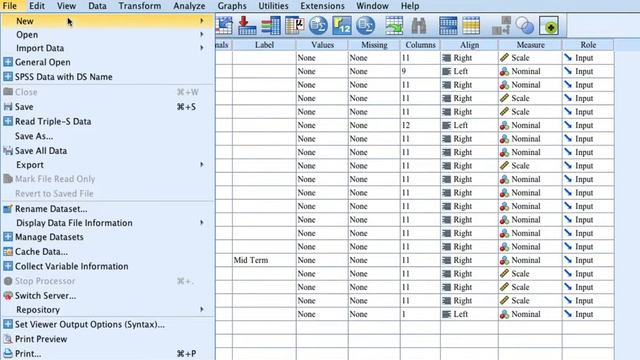The height and width of the screenshot is (360, 640).
Task: Expand Display Data File Information submenu arrow
Action: tap(202, 222)
